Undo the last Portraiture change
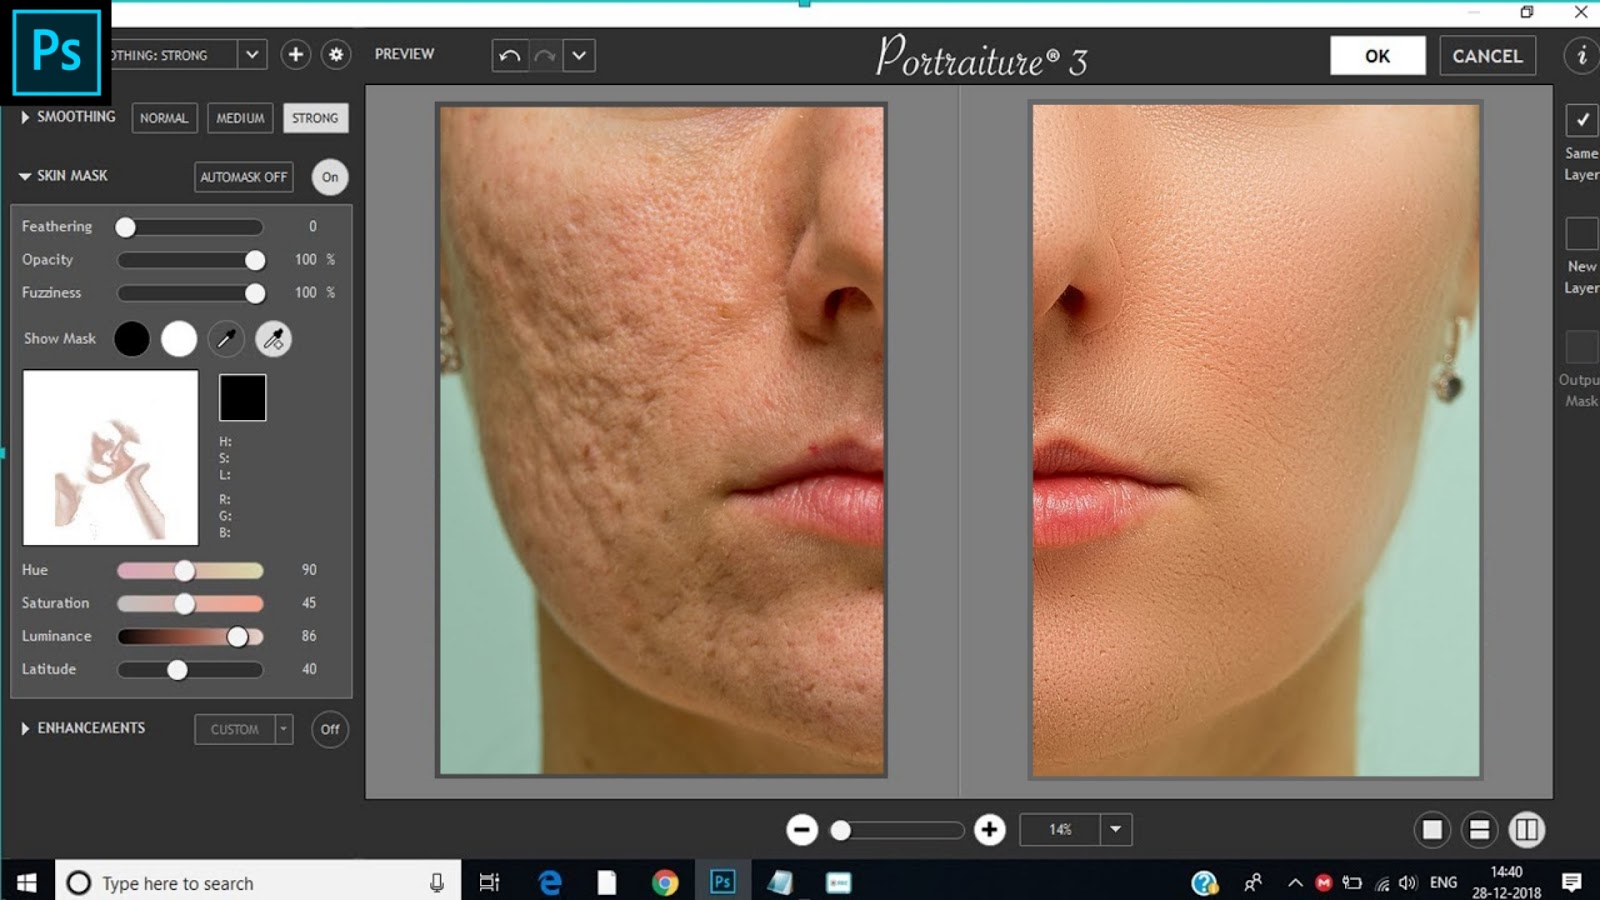 509,56
